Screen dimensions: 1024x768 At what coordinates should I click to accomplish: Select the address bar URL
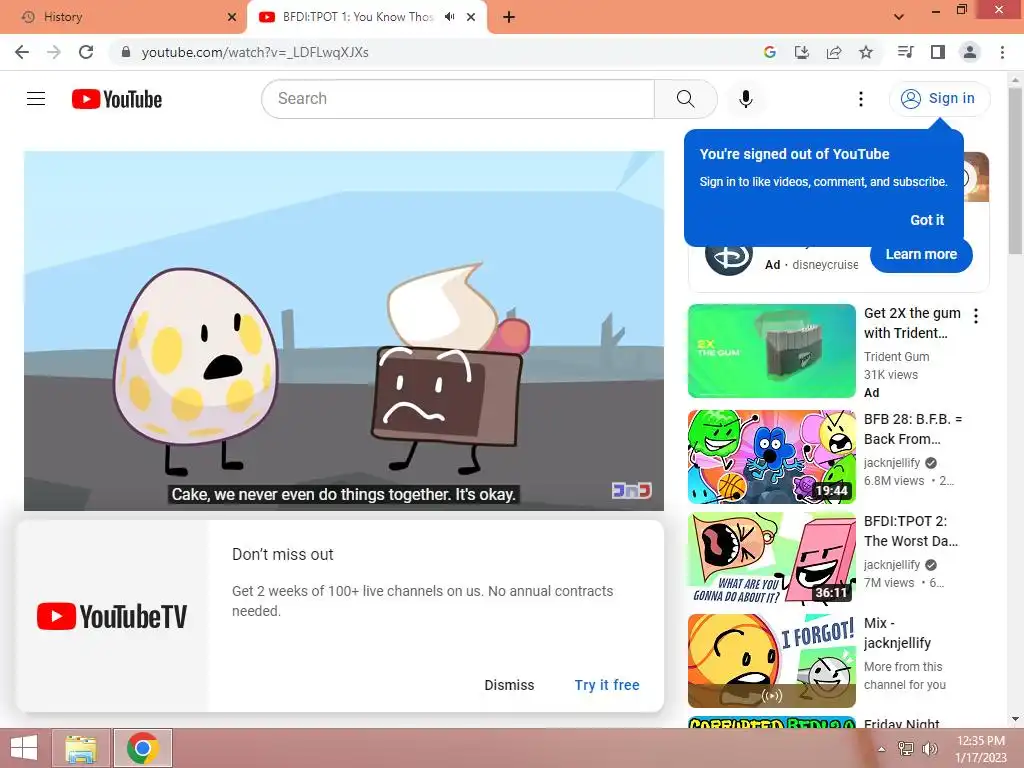tap(255, 52)
